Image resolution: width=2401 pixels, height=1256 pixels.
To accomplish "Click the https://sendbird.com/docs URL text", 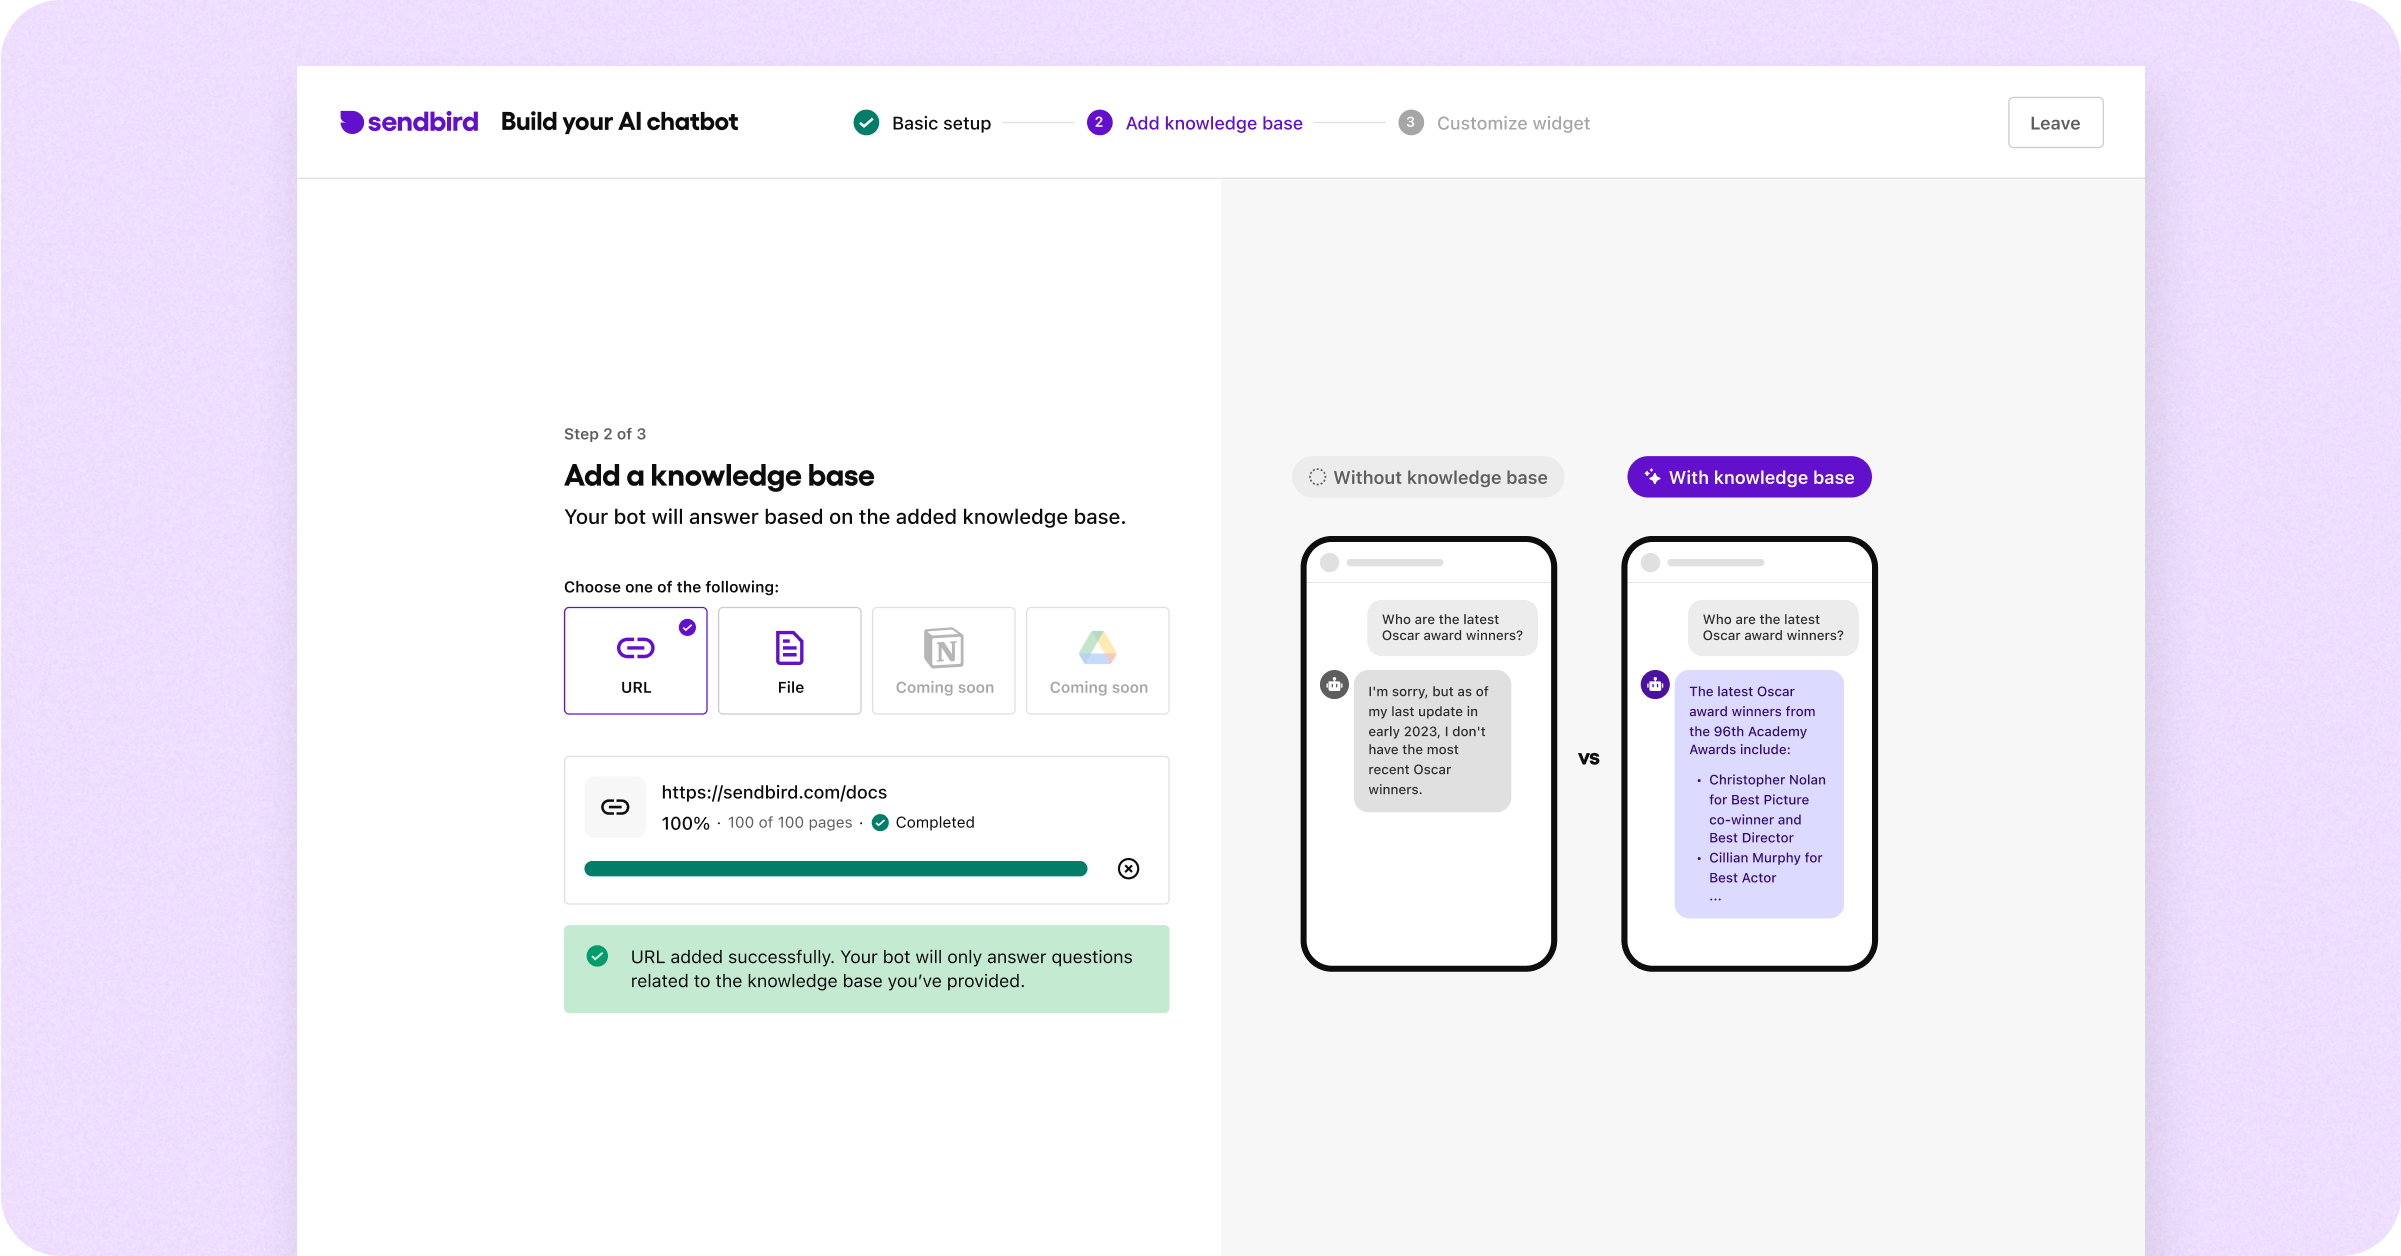I will pyautogui.click(x=774, y=792).
